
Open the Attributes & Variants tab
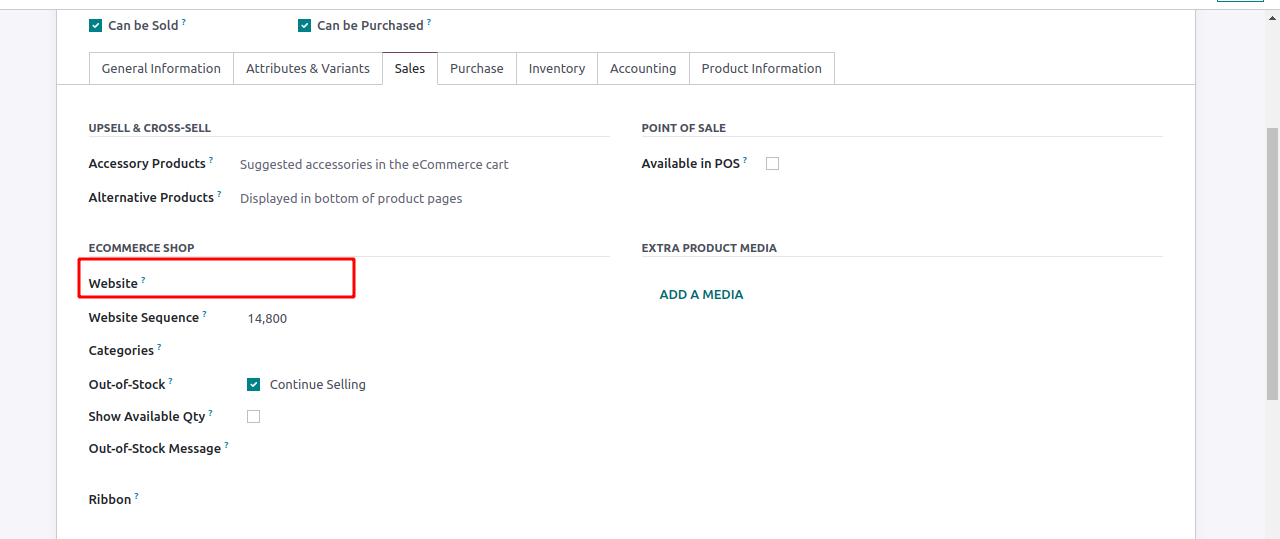tap(308, 69)
